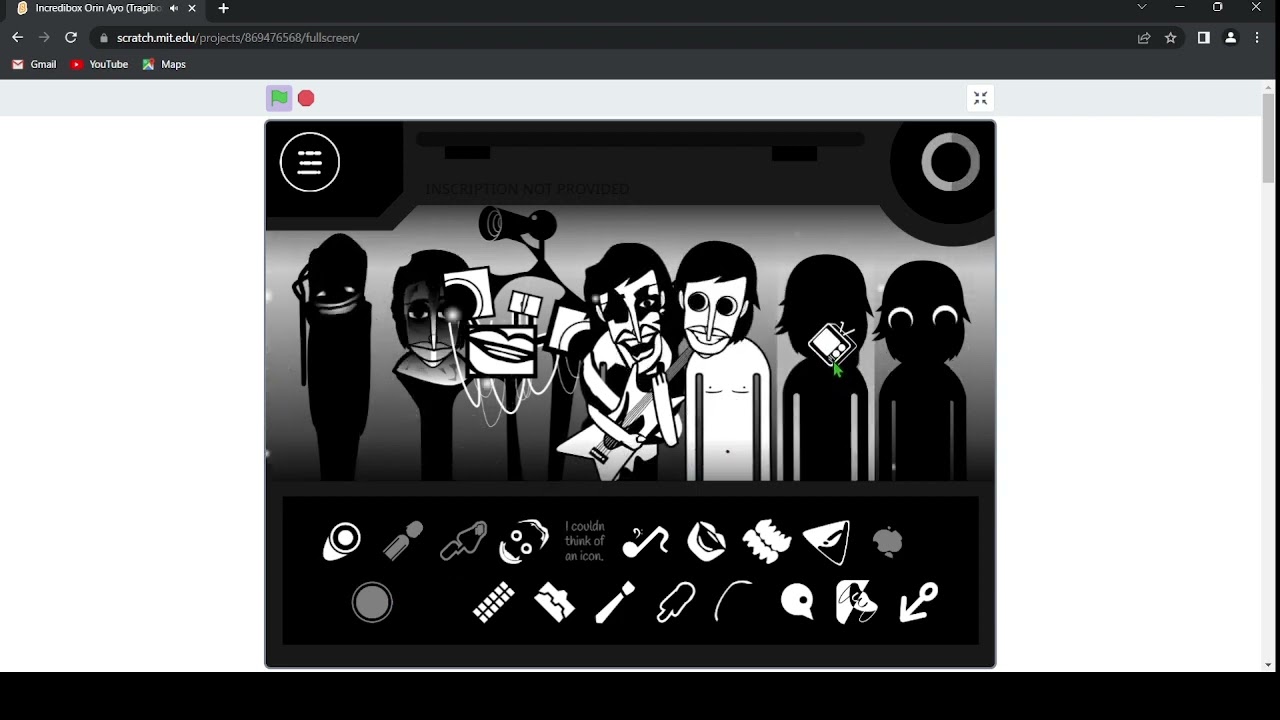Select the grayed outlined shovel sound icon

tap(464, 541)
